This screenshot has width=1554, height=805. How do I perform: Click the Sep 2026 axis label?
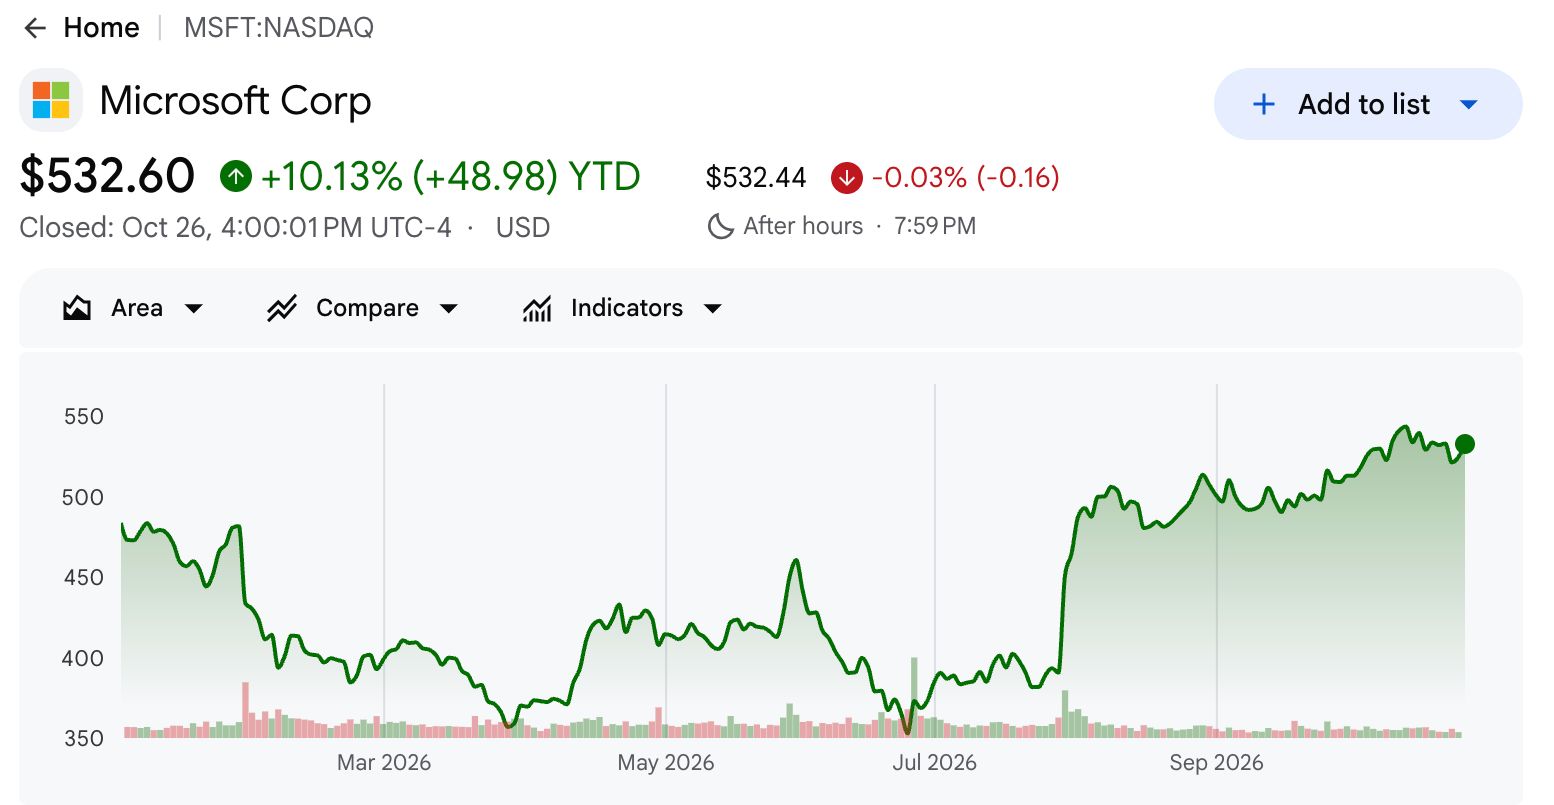click(1216, 763)
